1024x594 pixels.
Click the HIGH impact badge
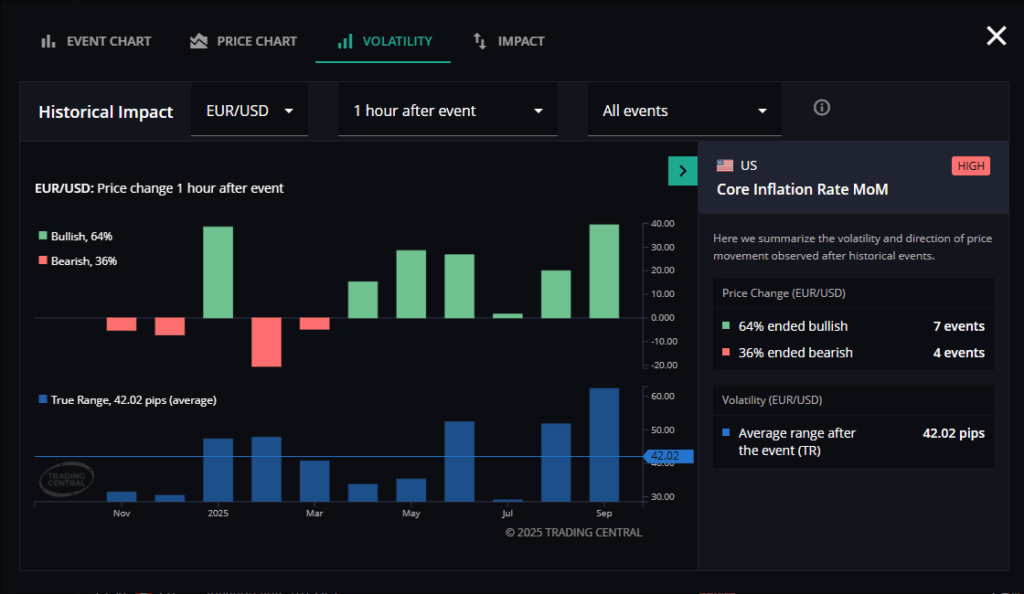970,166
